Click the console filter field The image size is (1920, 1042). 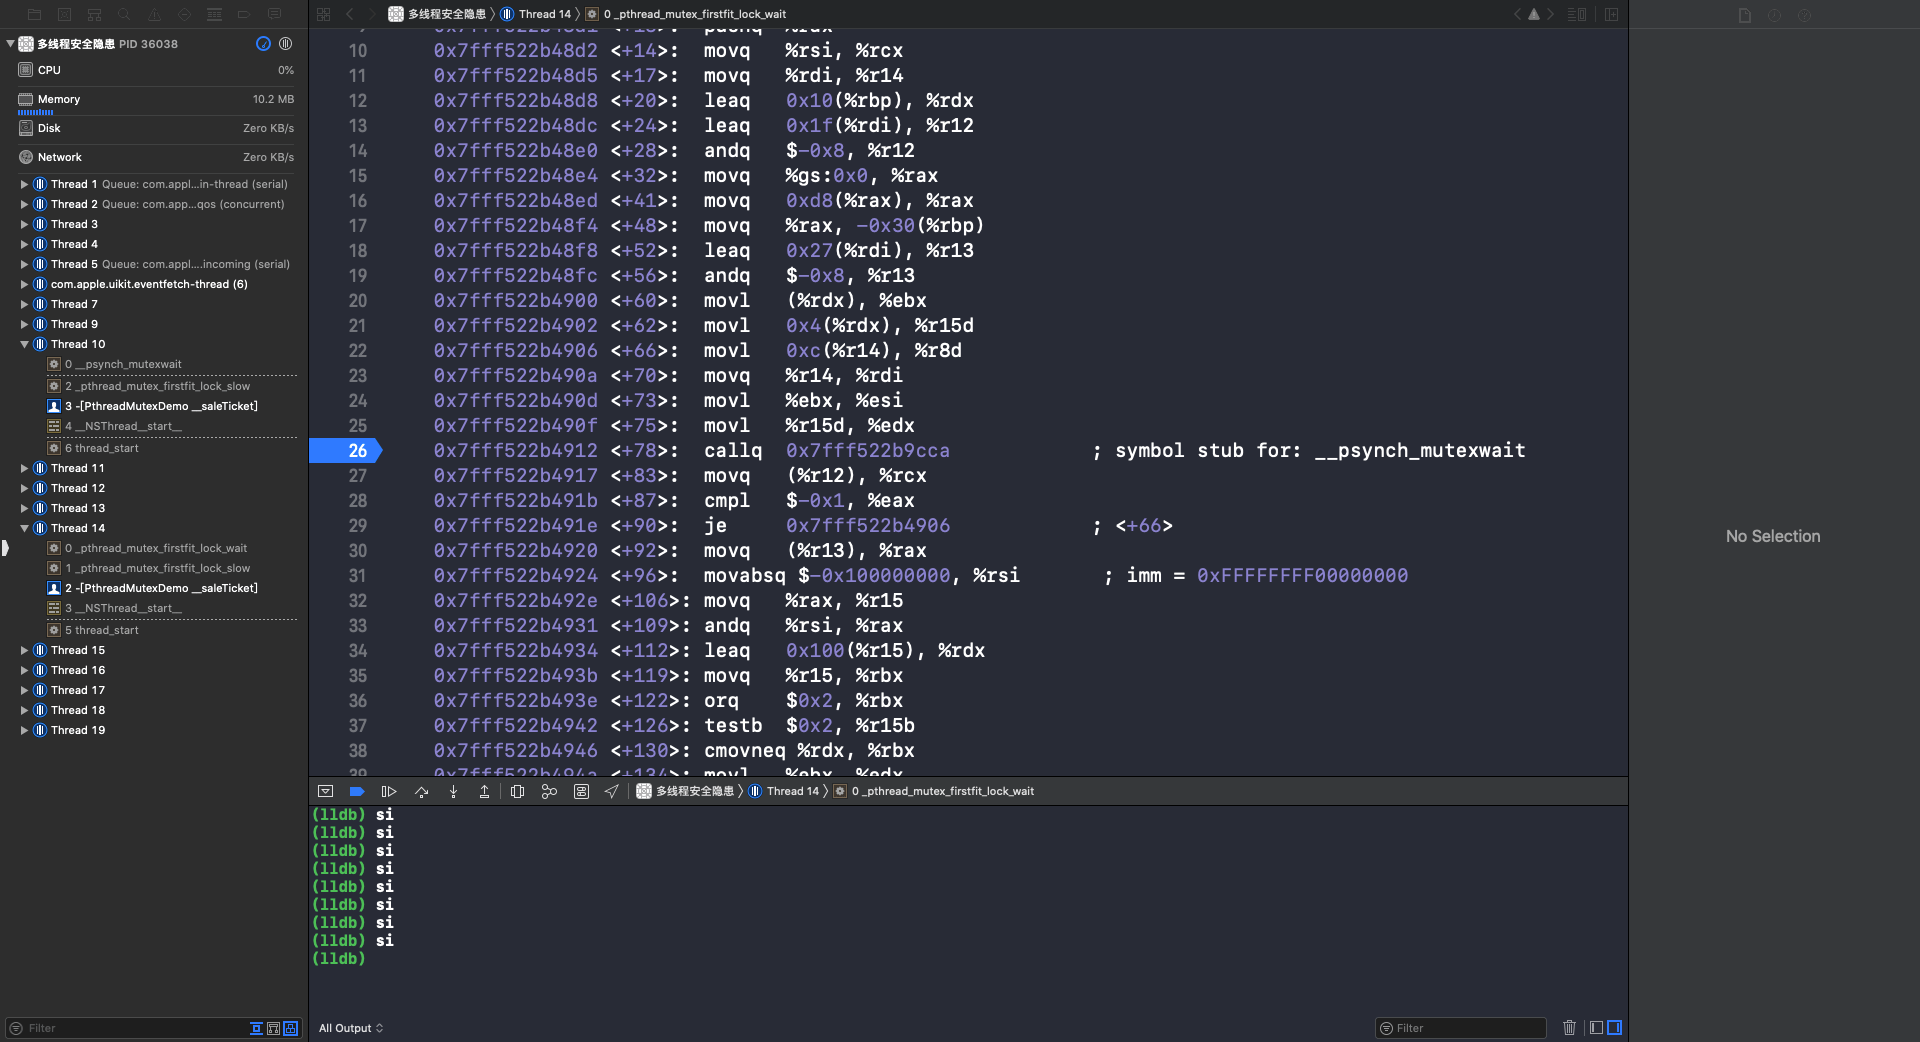point(1461,1028)
